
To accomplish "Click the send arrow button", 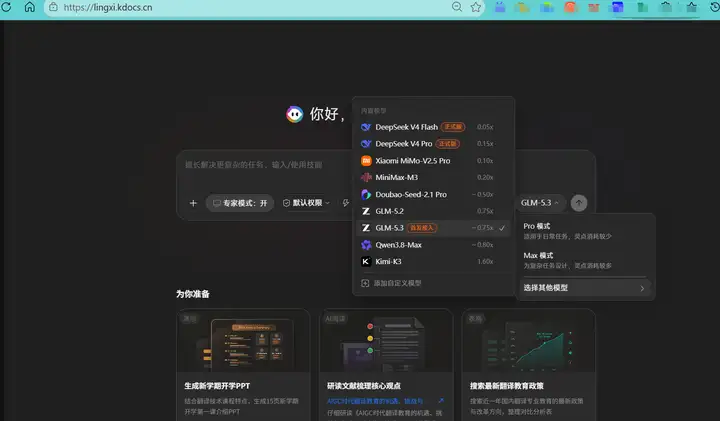I will click(x=579, y=202).
